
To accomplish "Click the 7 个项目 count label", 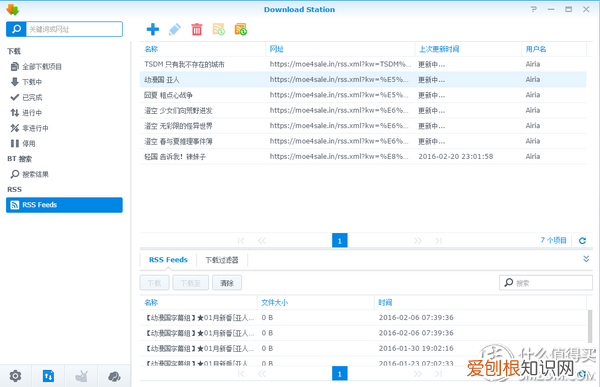I will [553, 240].
